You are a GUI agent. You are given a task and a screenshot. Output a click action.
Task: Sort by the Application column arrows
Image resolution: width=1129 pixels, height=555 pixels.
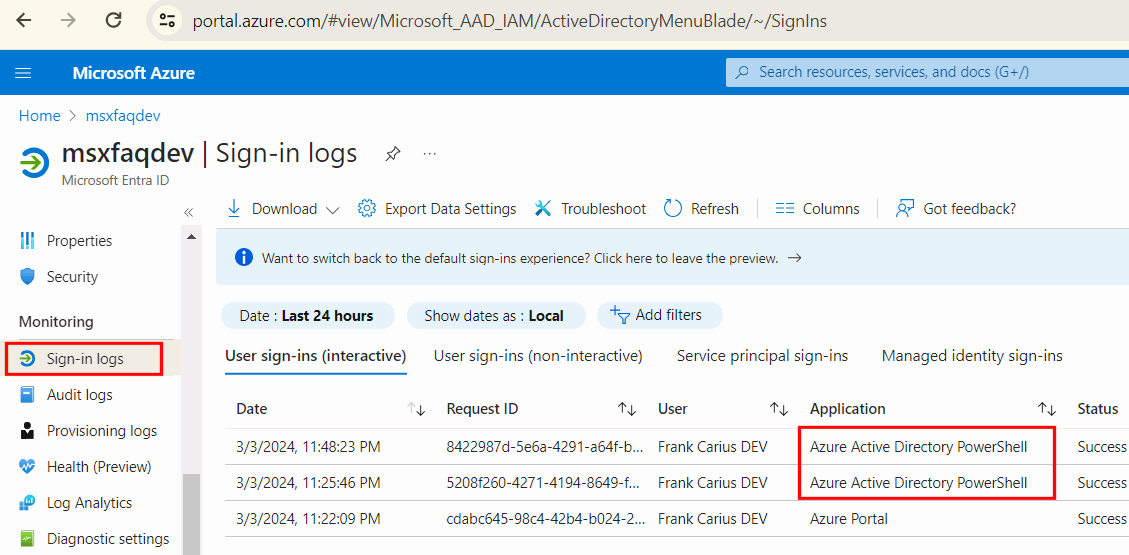pyautogui.click(x=1046, y=409)
